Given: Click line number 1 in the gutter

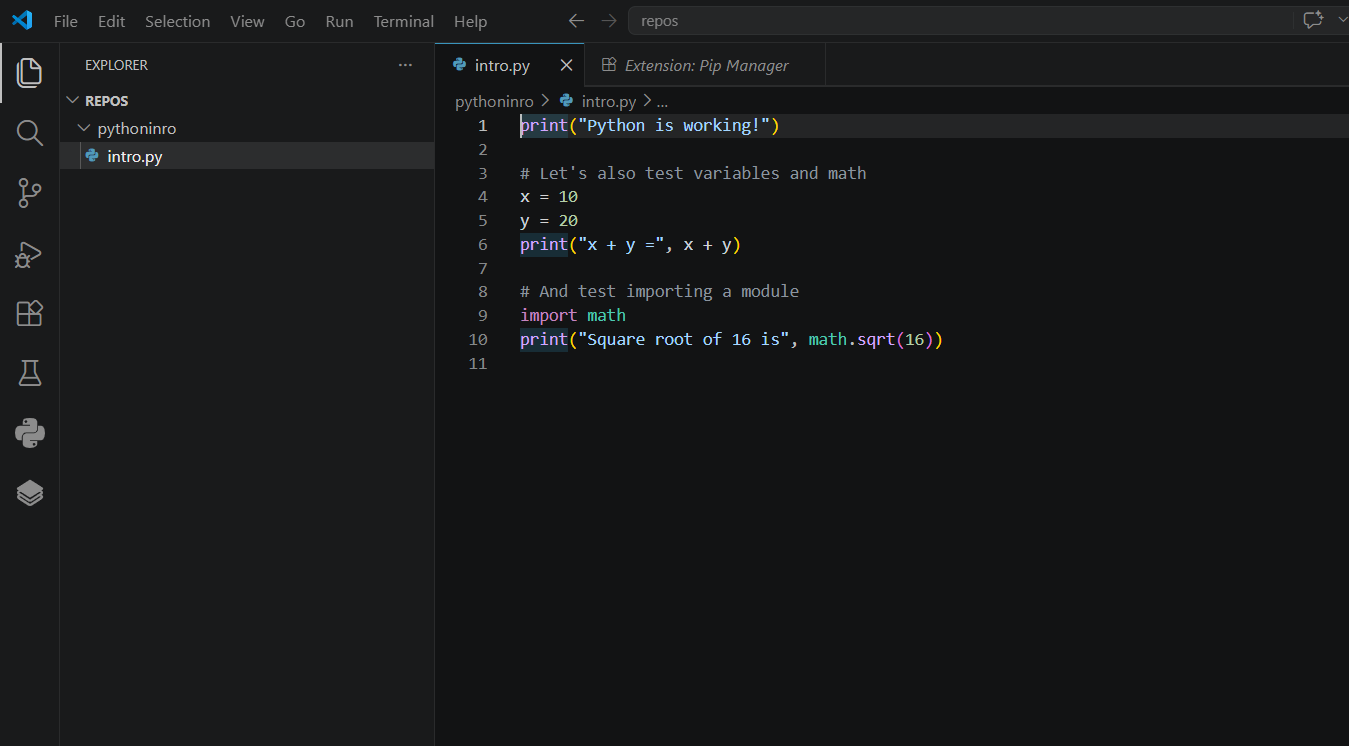Looking at the screenshot, I should coord(483,125).
